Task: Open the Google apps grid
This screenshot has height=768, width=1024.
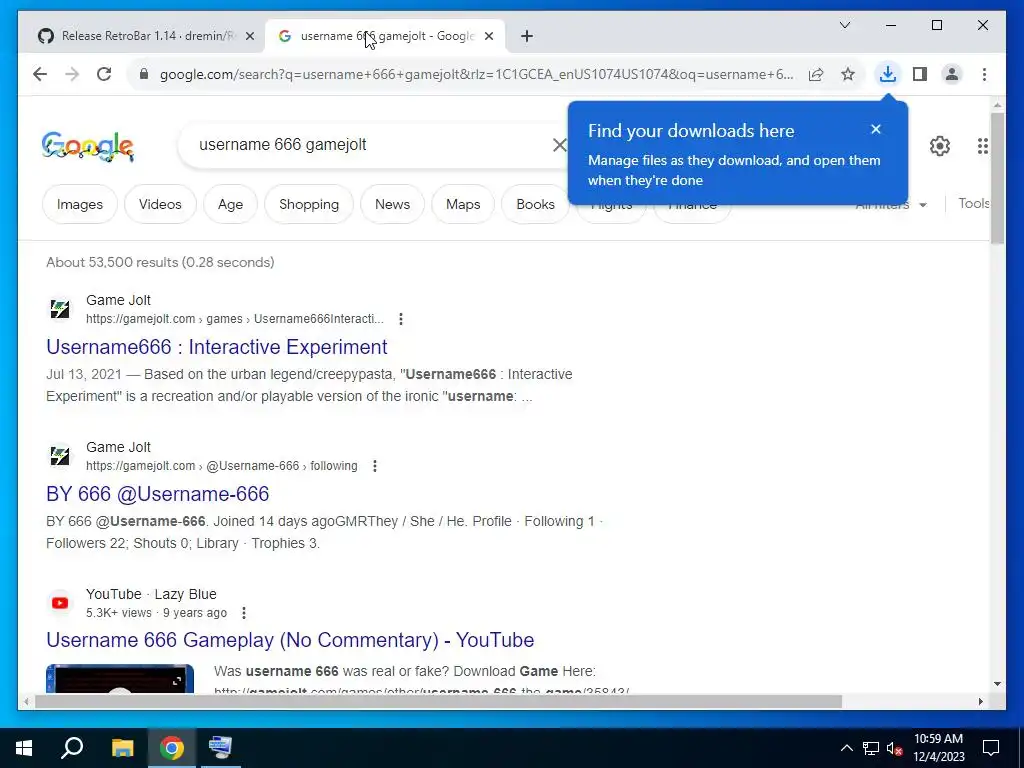Action: [x=982, y=146]
